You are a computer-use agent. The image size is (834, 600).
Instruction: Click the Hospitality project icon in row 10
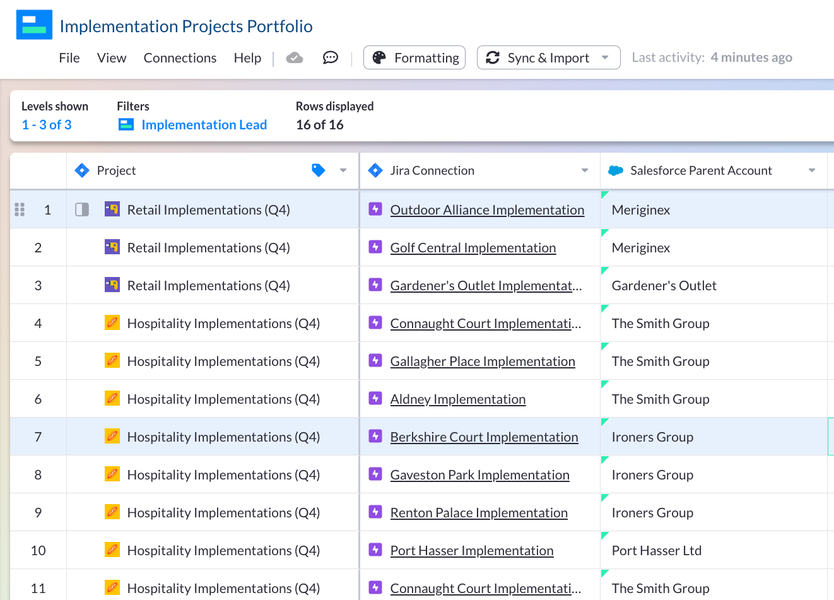coord(112,549)
